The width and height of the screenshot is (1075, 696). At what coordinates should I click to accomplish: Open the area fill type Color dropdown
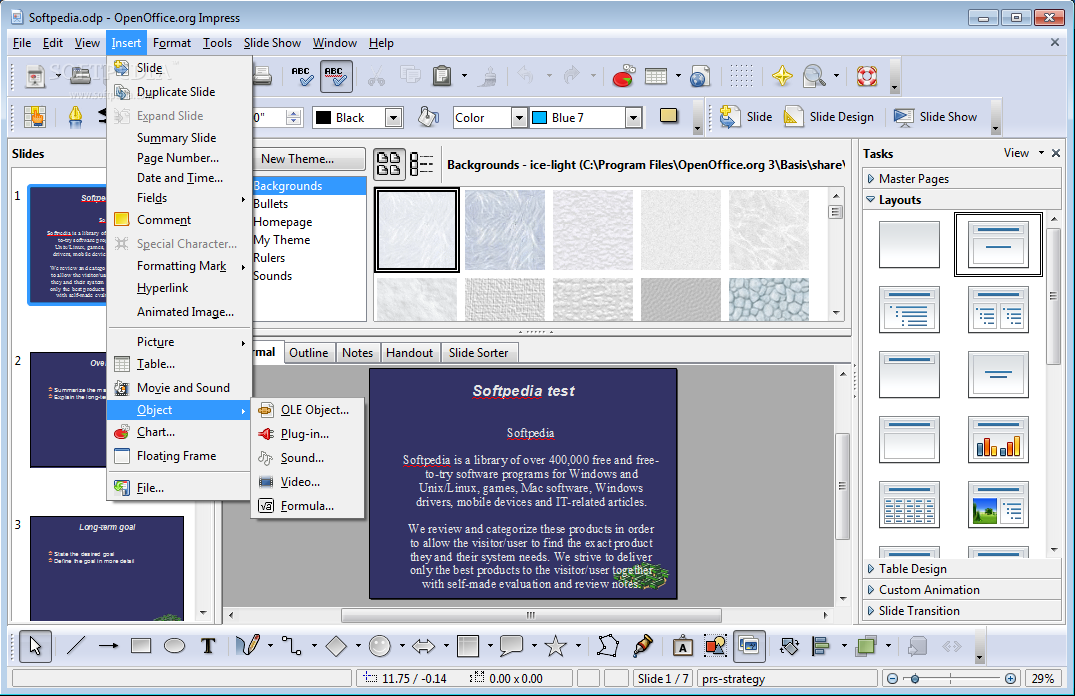click(x=519, y=118)
